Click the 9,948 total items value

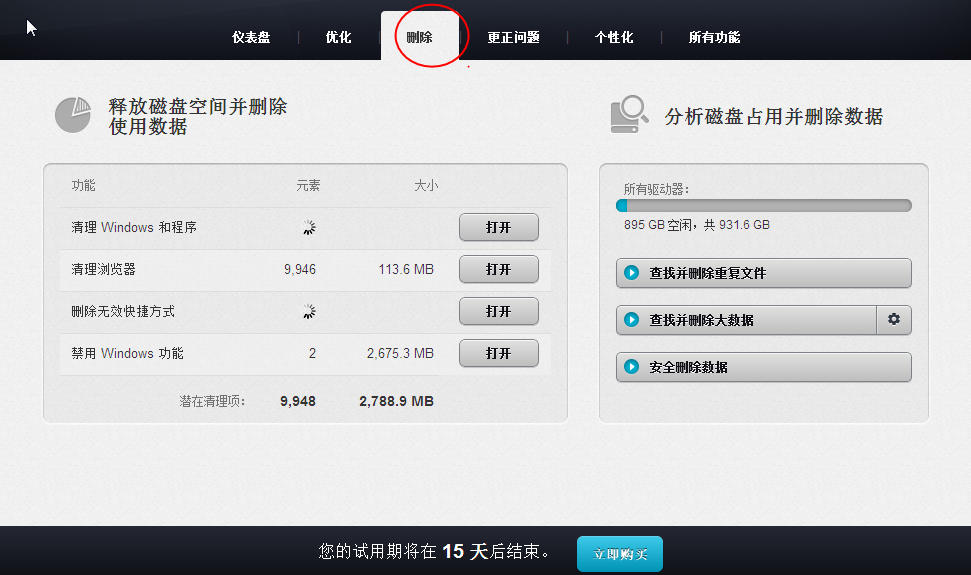[x=298, y=401]
